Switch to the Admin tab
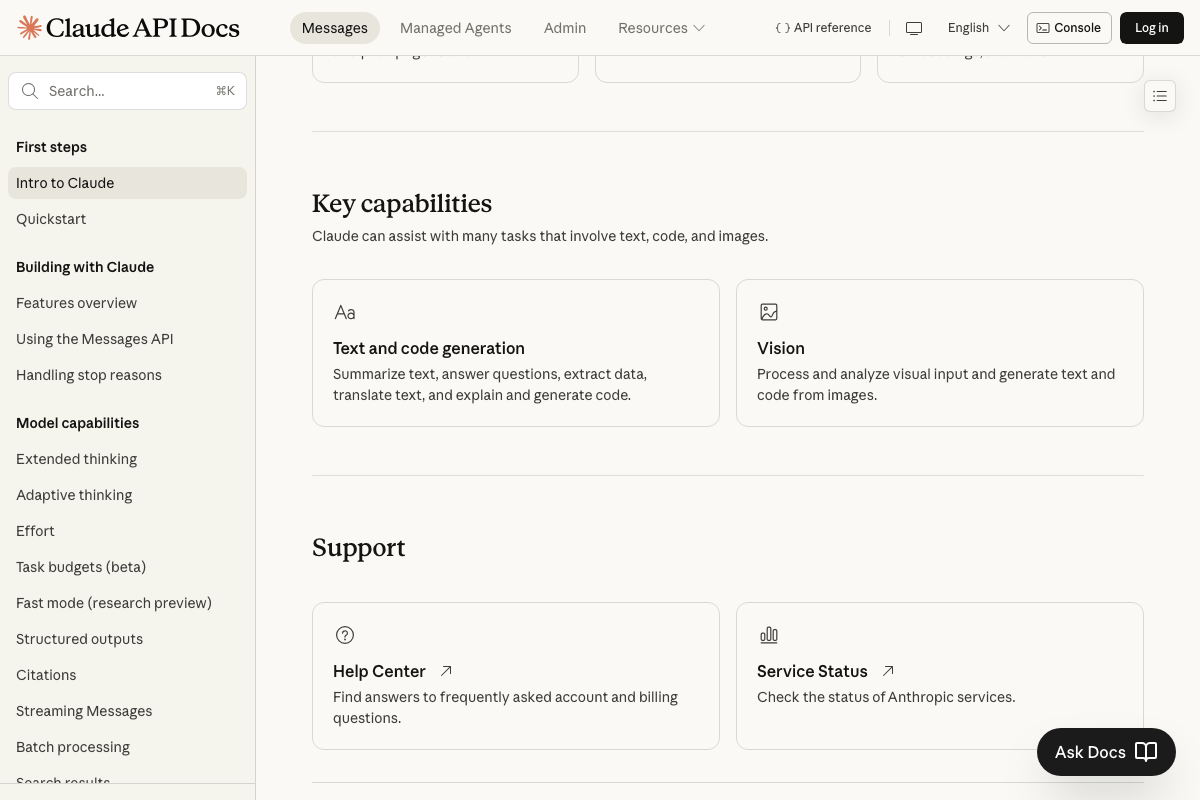This screenshot has width=1200, height=800. (565, 28)
